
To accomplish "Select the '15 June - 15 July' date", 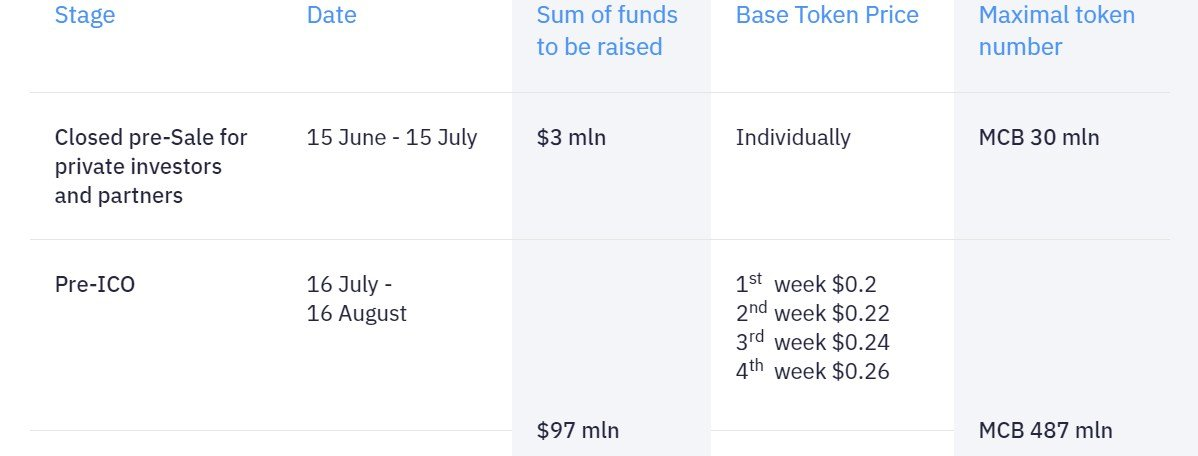I will (392, 137).
